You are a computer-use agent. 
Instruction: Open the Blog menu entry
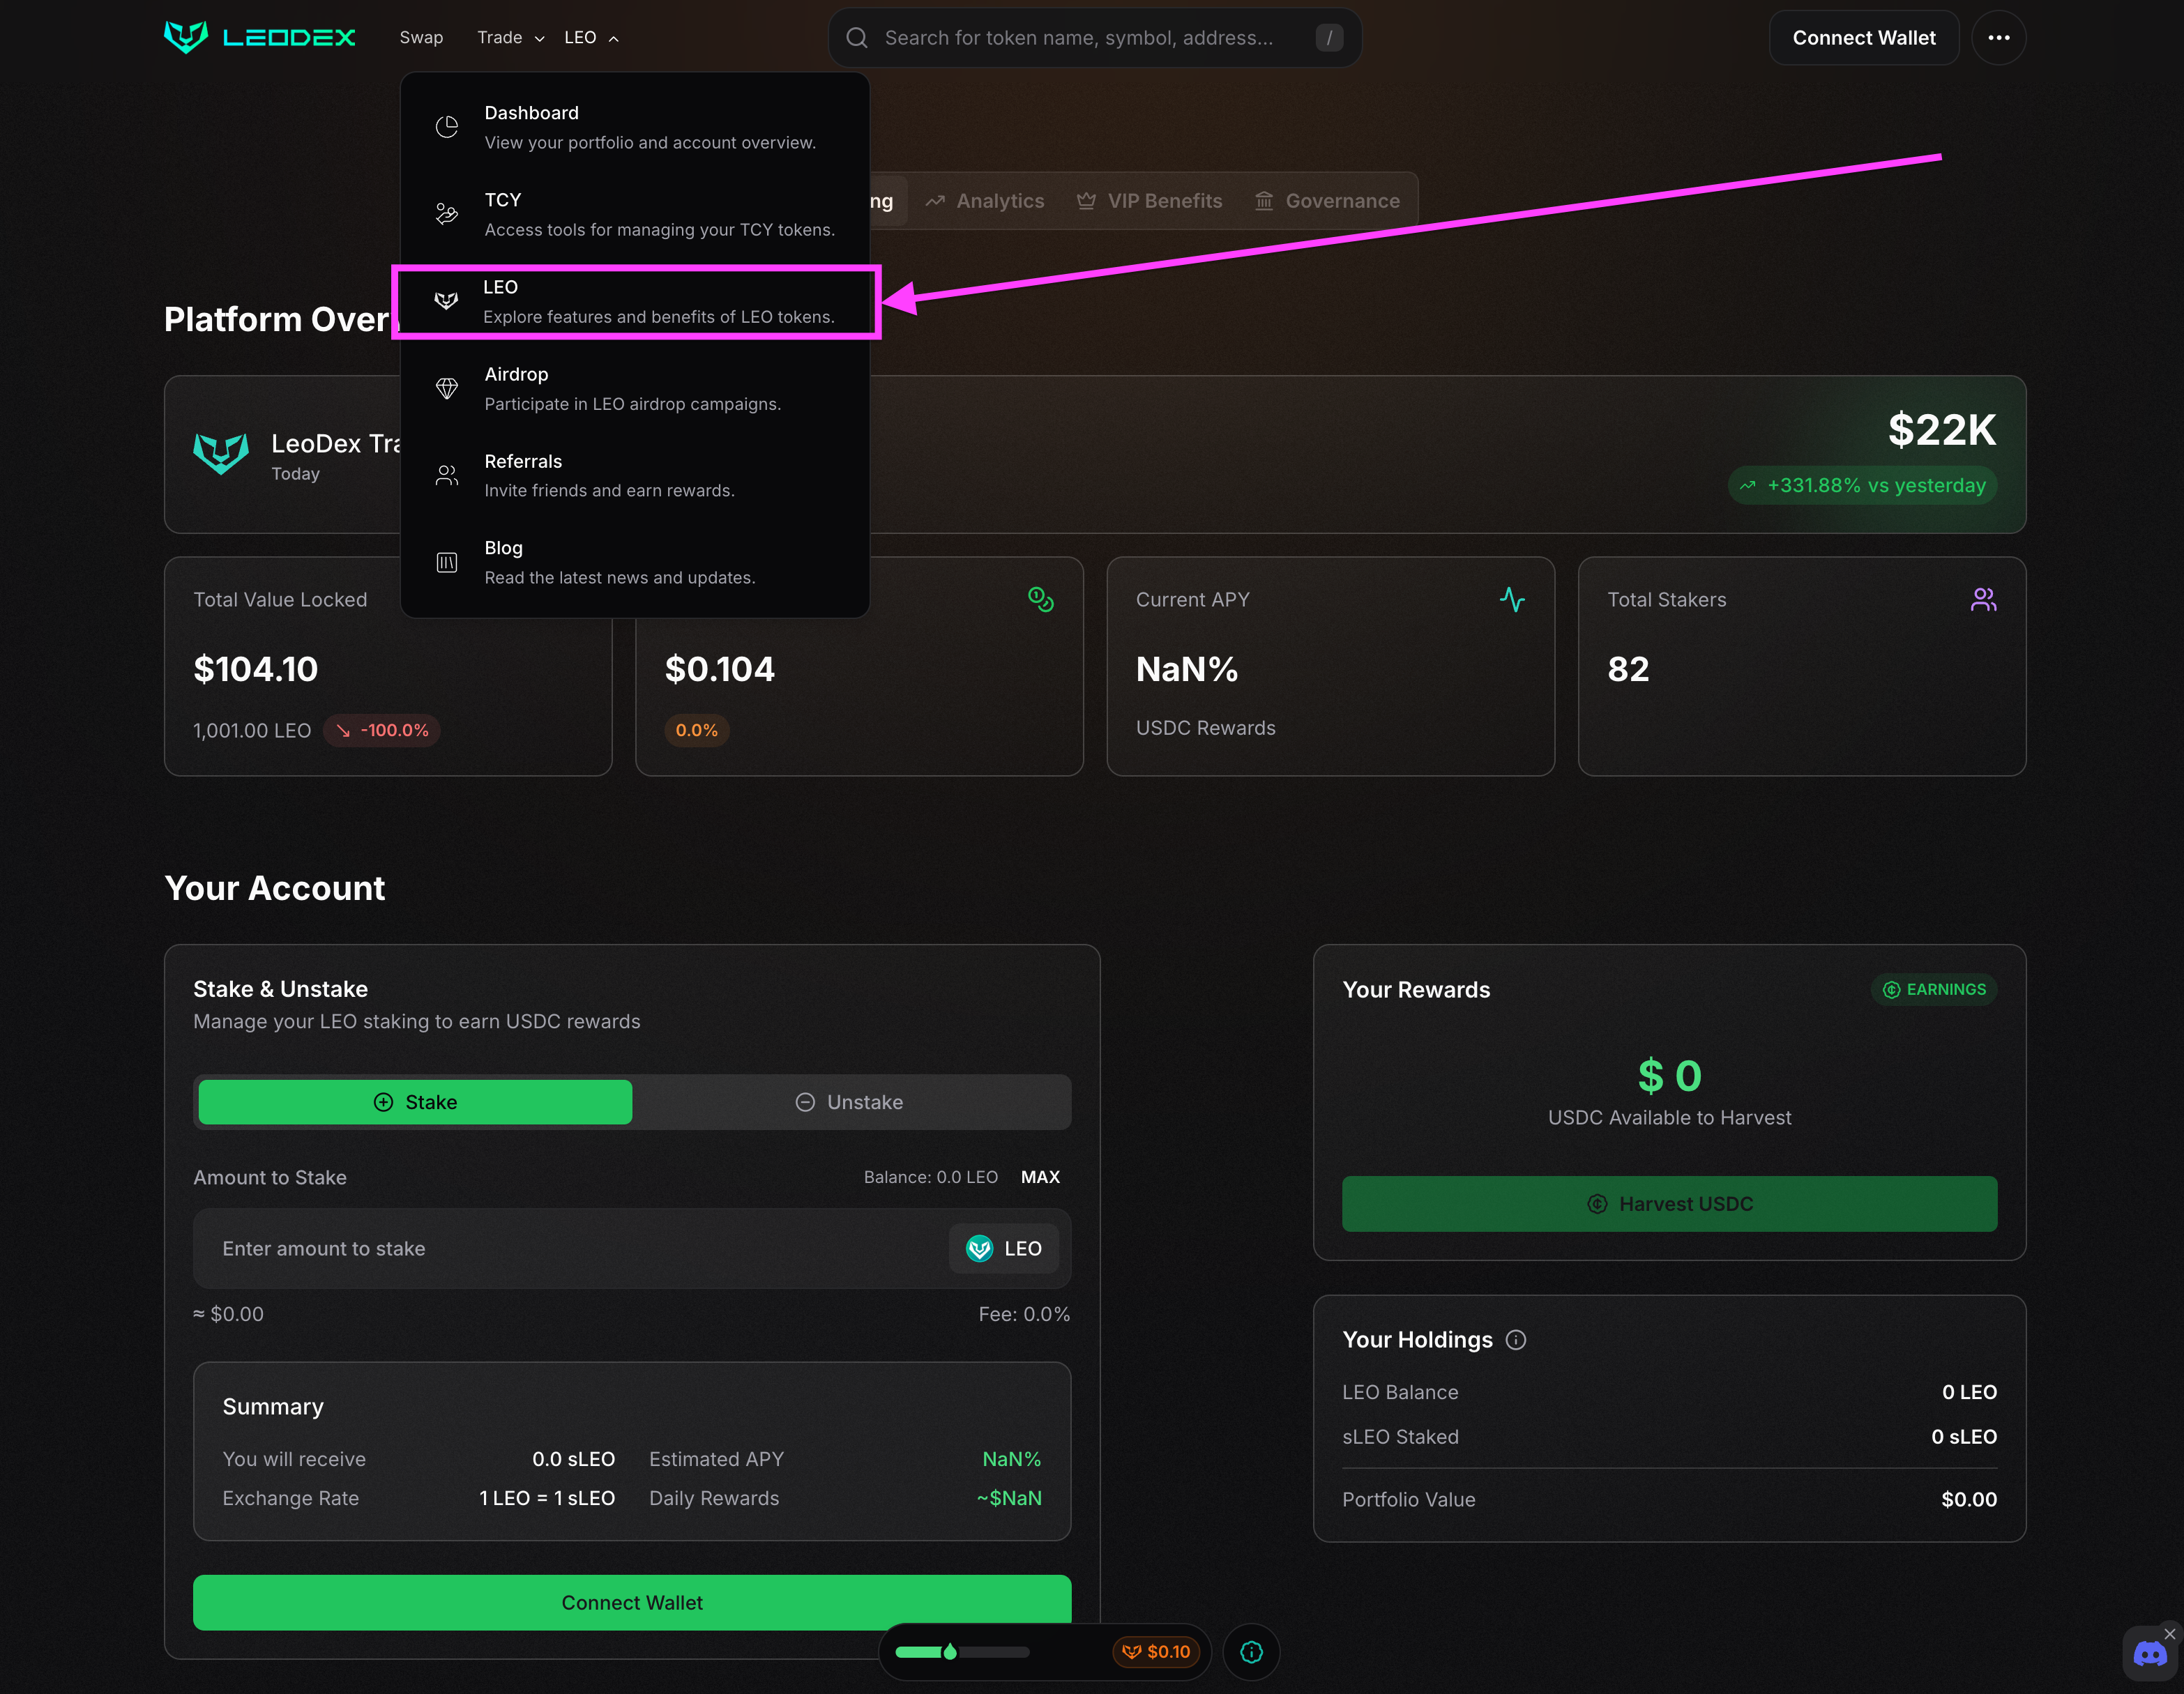(620, 562)
